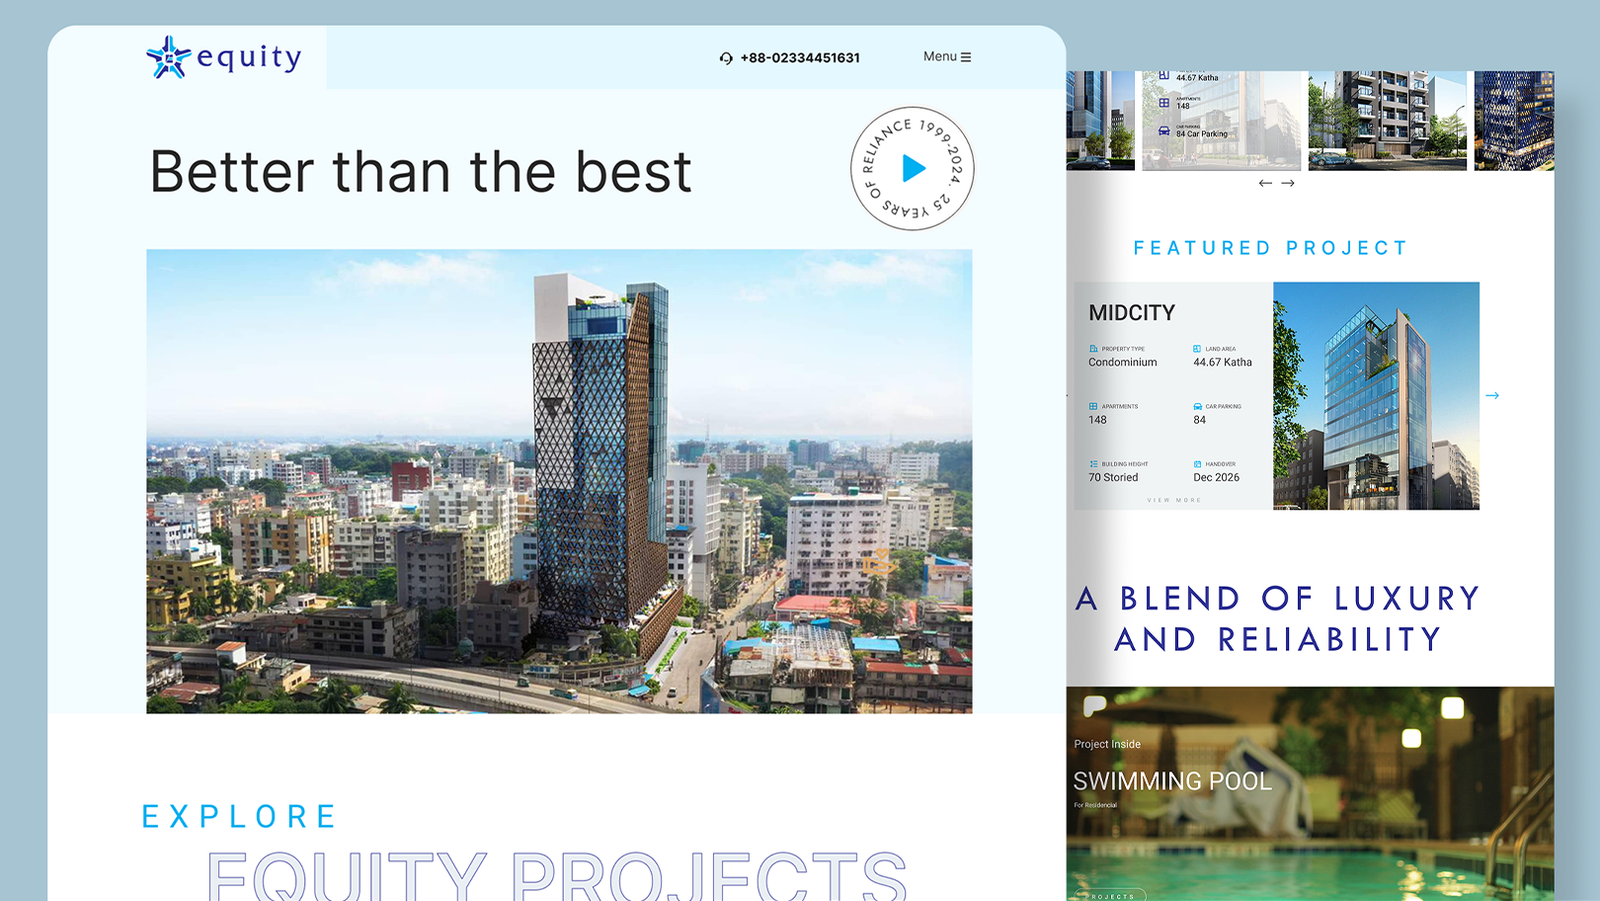Click the 'For Residencial' caption
1600x901 pixels.
pyautogui.click(x=1095, y=805)
